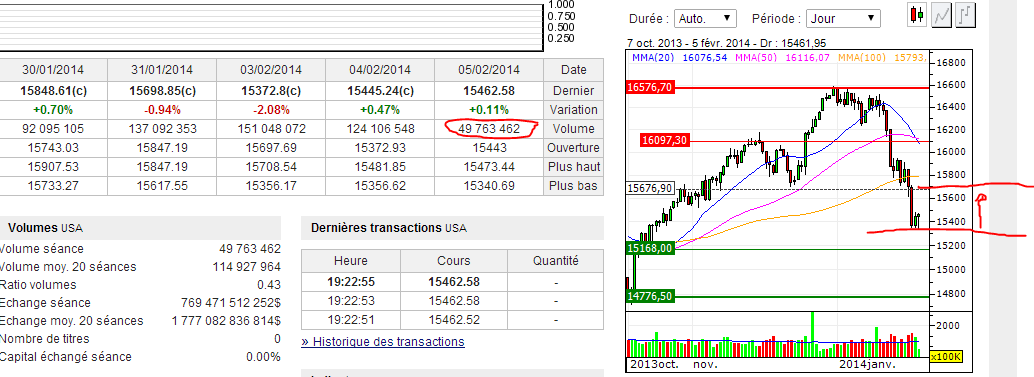The width and height of the screenshot is (1034, 377).
Task: Click the 05/02/2014 date column header
Action: (x=489, y=70)
